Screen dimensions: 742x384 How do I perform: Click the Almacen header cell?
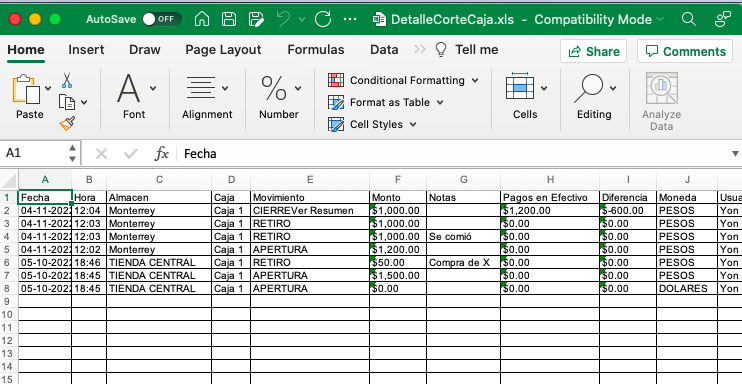[x=159, y=197]
